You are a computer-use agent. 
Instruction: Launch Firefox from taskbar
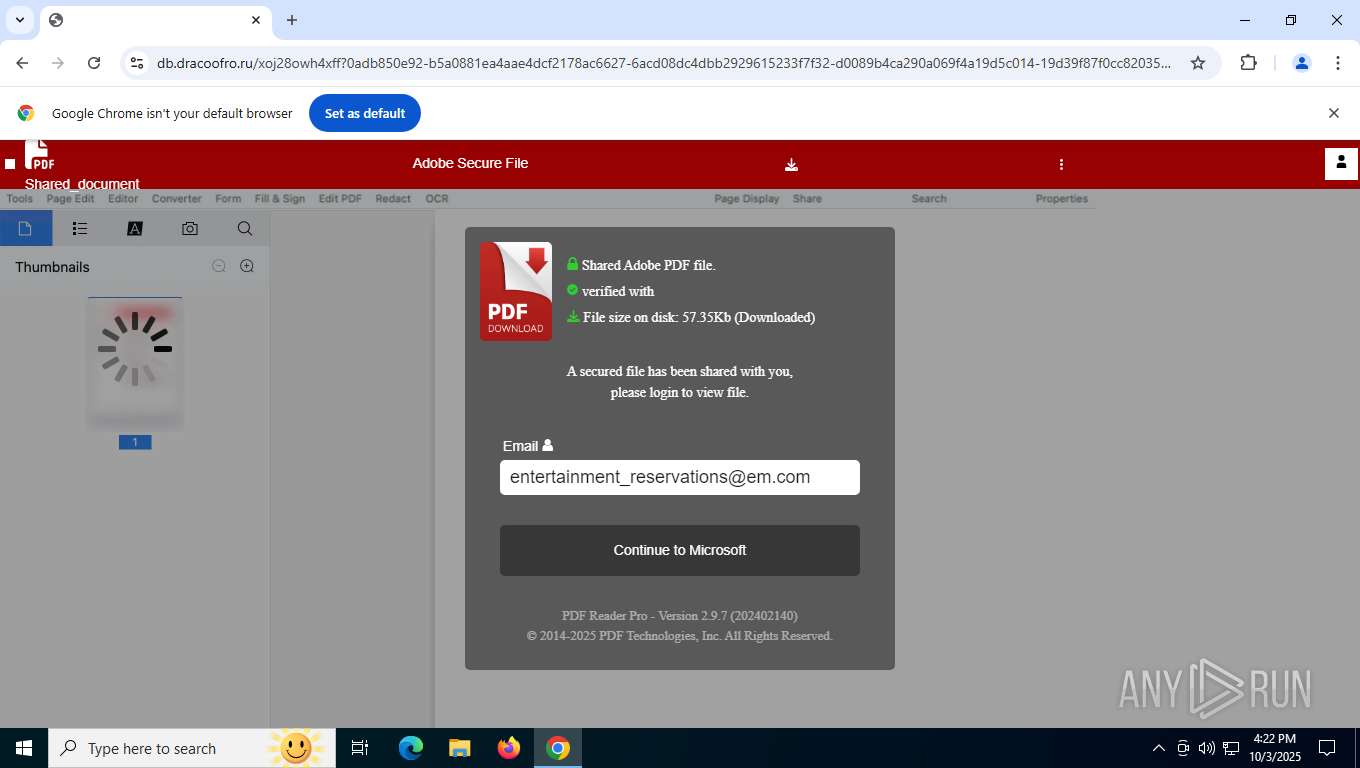509,748
